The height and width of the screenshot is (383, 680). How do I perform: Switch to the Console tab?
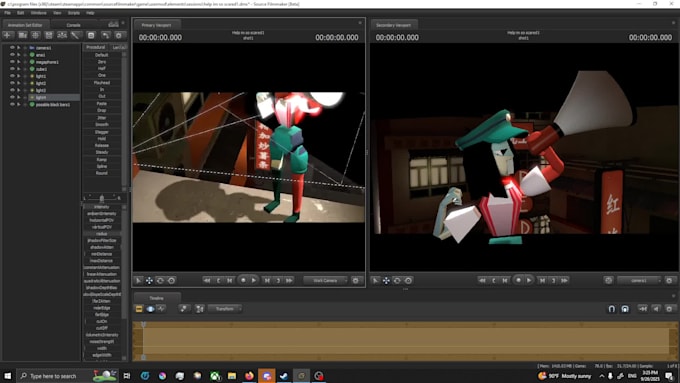pos(73,25)
